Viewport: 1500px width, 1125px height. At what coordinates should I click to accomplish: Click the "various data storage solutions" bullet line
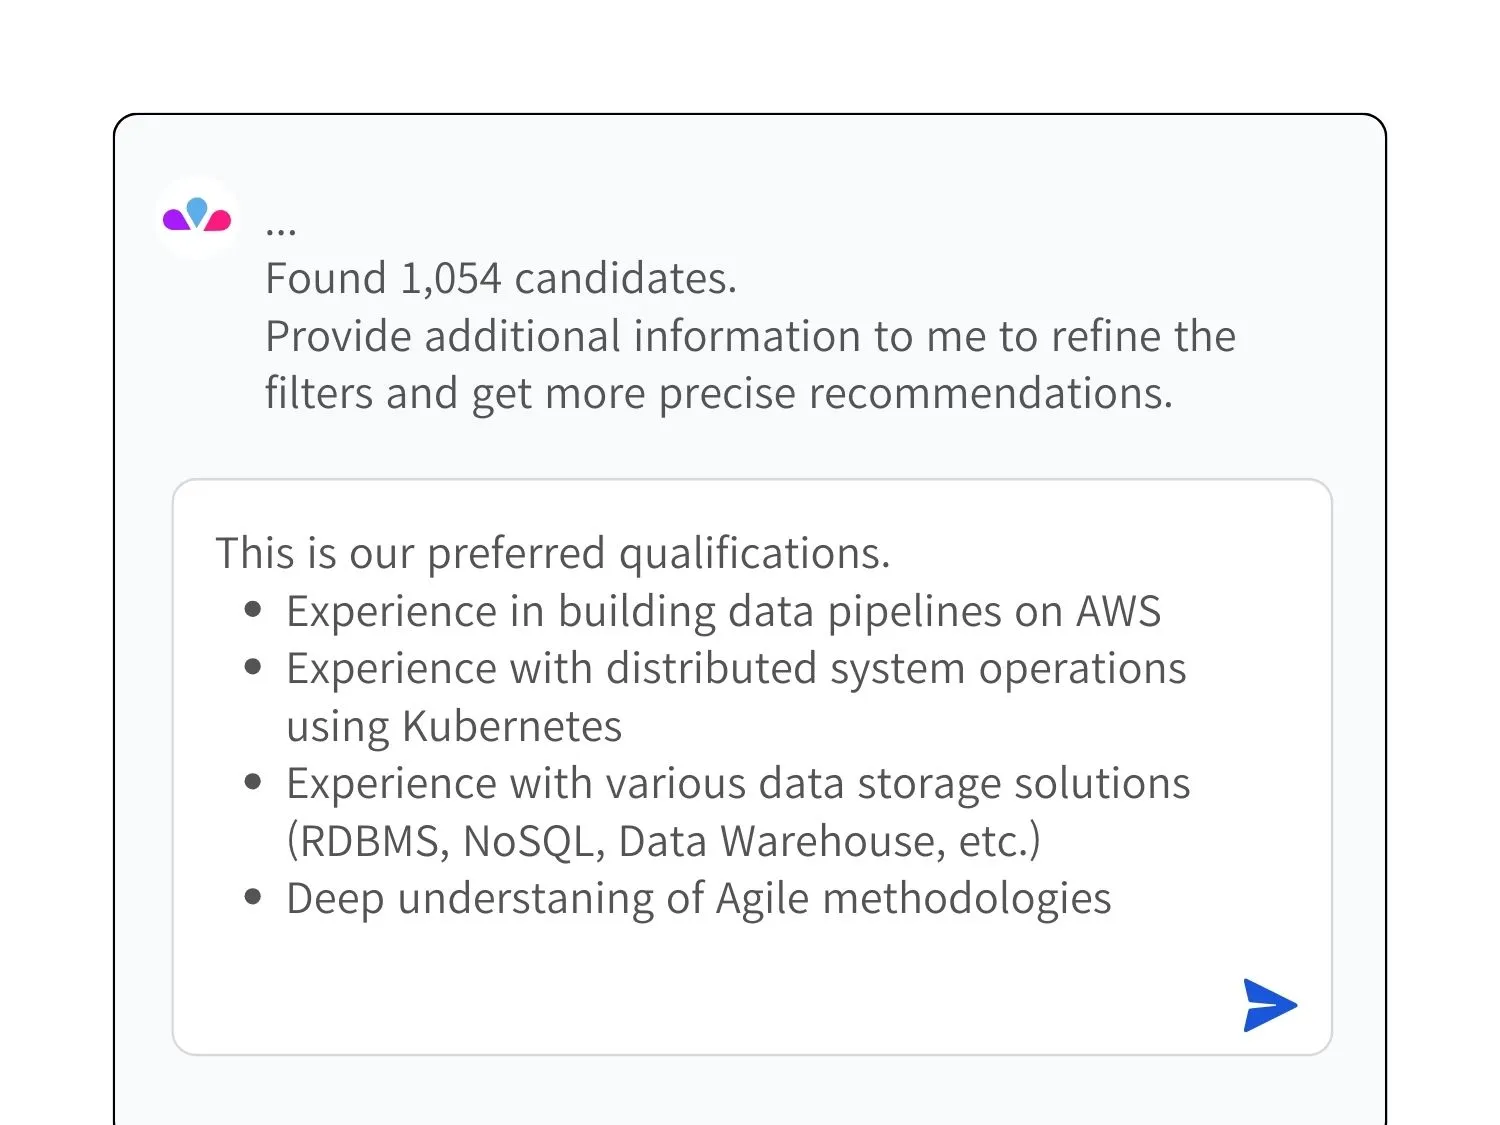(x=738, y=784)
